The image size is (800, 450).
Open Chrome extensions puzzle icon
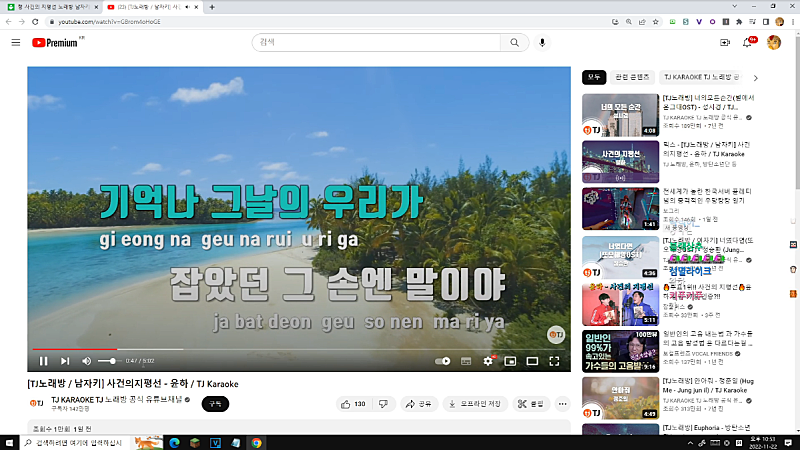(x=739, y=22)
